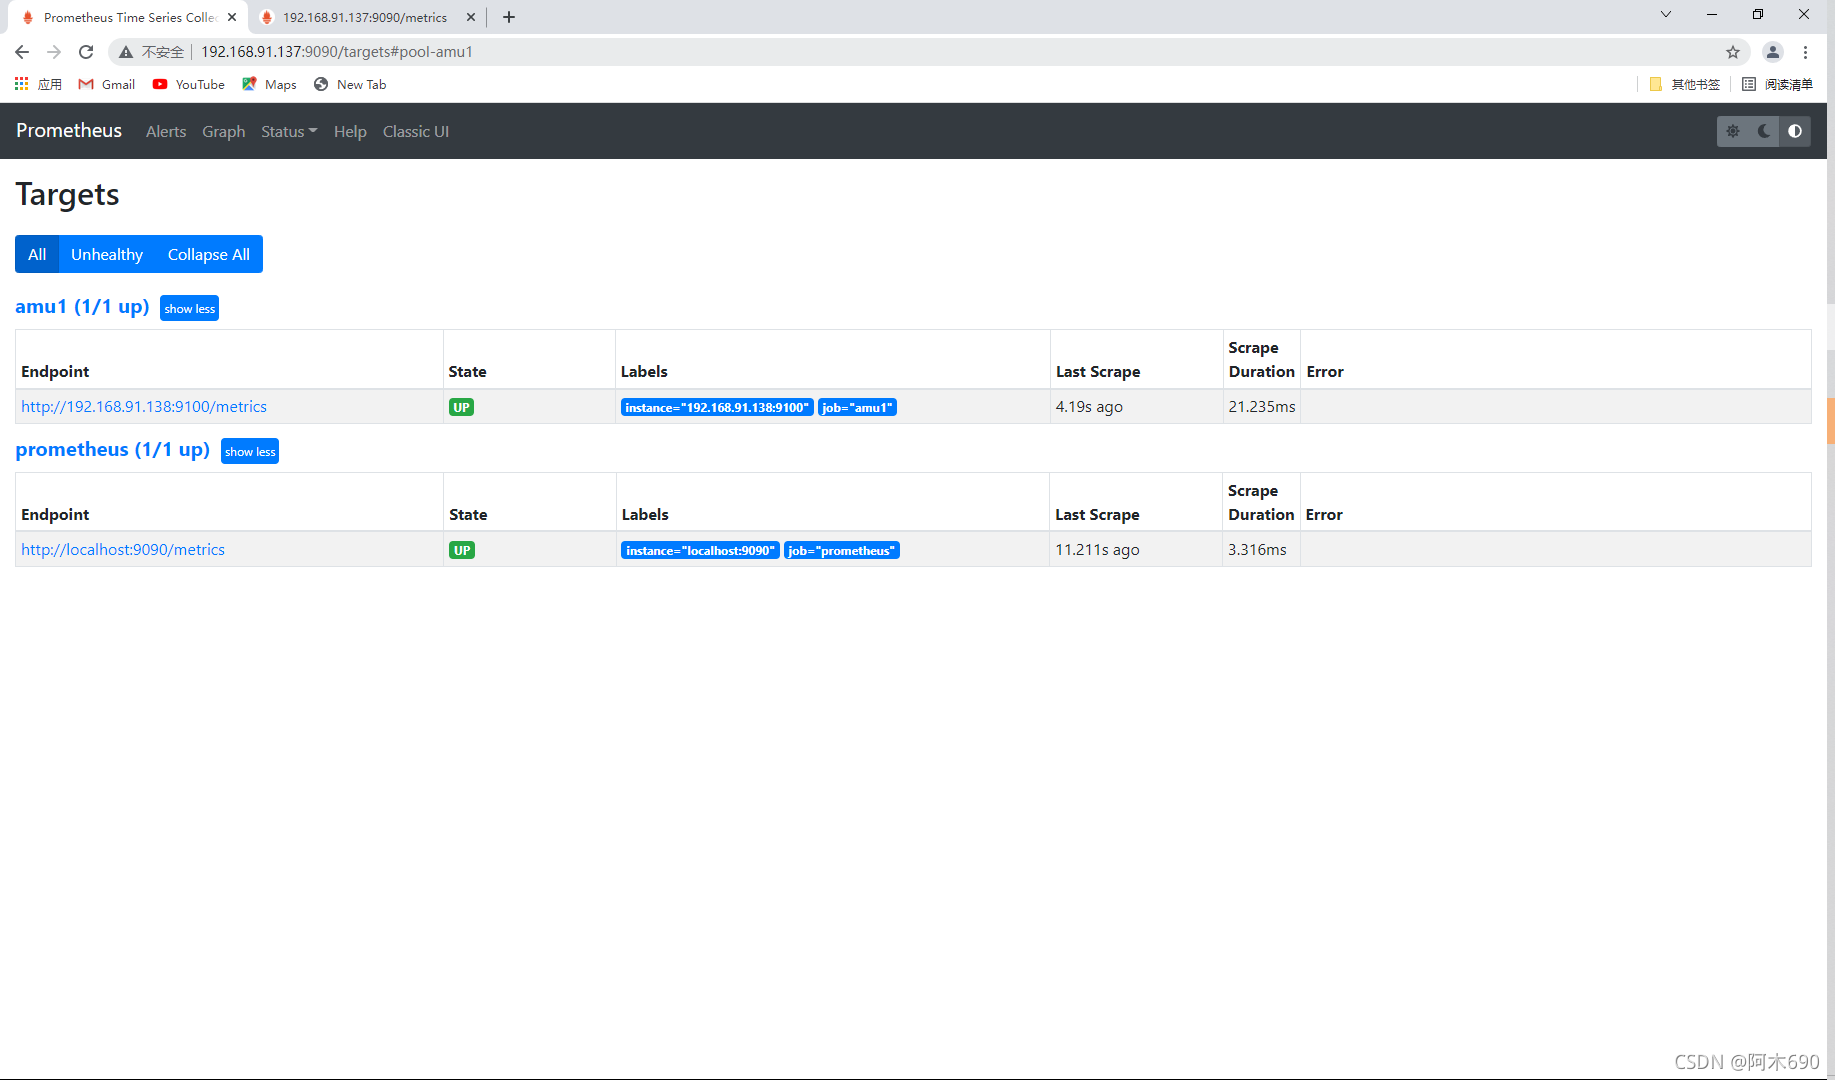
Task: Click the Prometheus brand logo text
Action: point(69,131)
